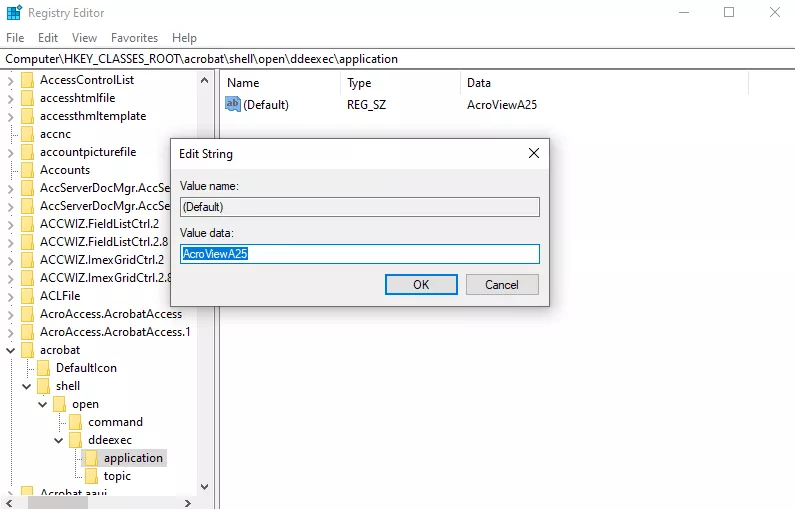Click the accesshtmlfile folder icon

coord(27,98)
